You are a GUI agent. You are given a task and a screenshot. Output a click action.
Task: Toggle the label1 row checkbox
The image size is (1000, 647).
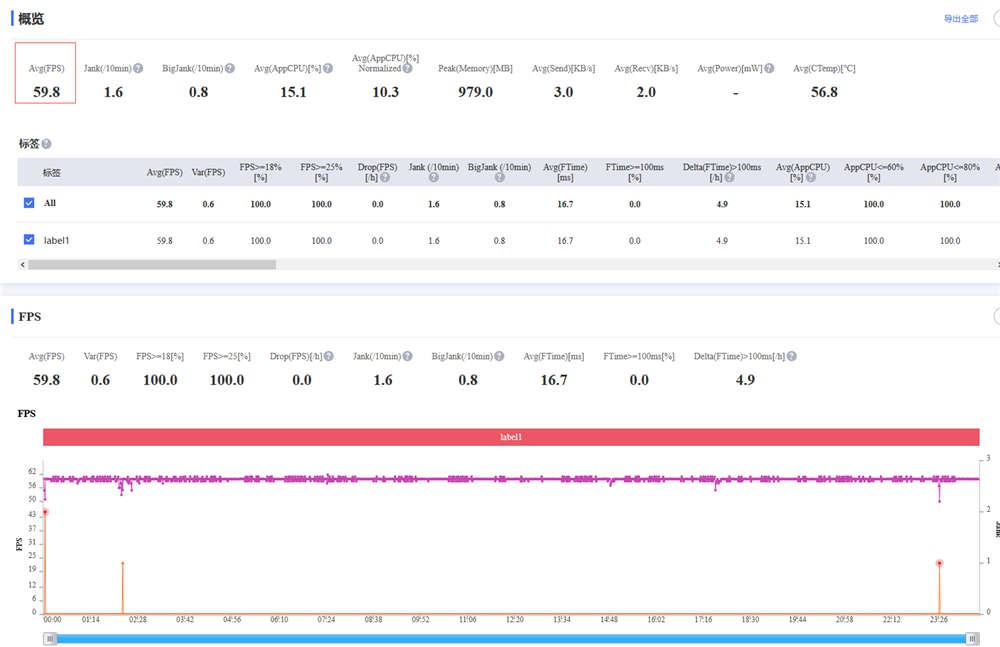click(x=29, y=239)
